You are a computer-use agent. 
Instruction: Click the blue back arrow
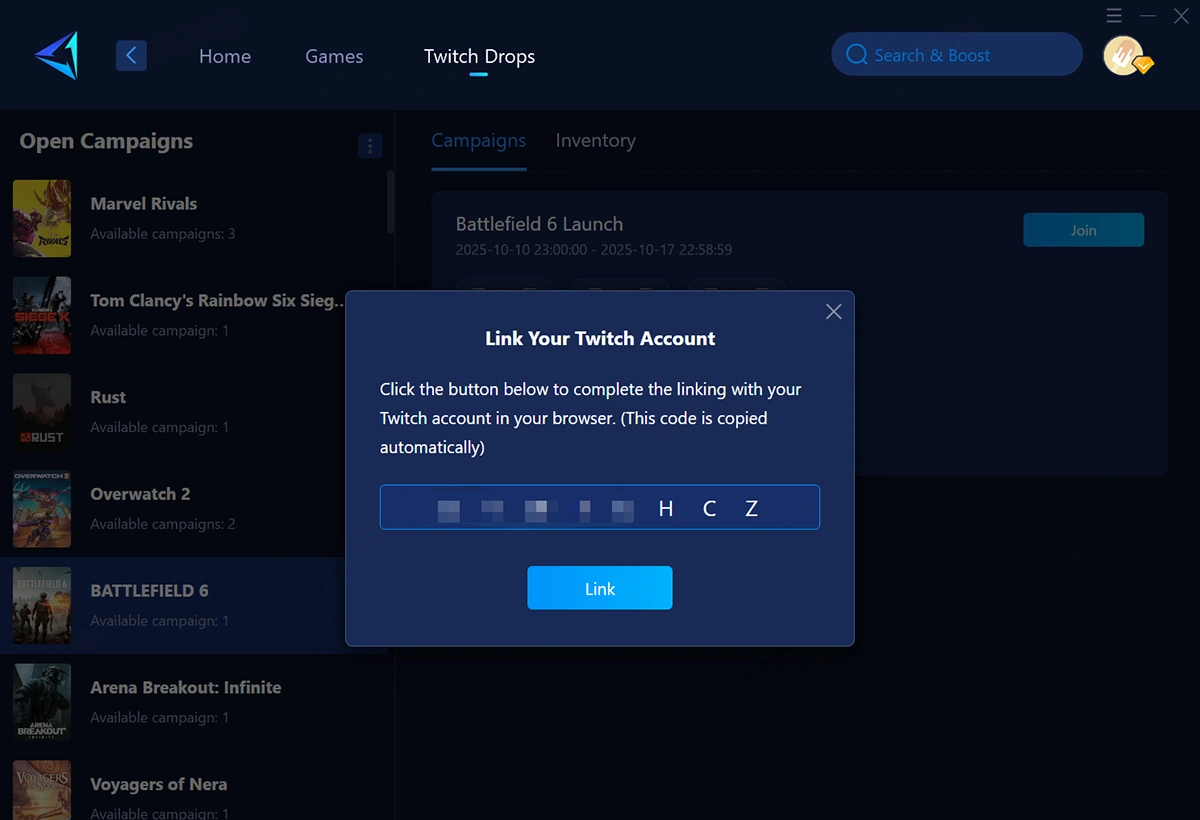click(x=131, y=55)
